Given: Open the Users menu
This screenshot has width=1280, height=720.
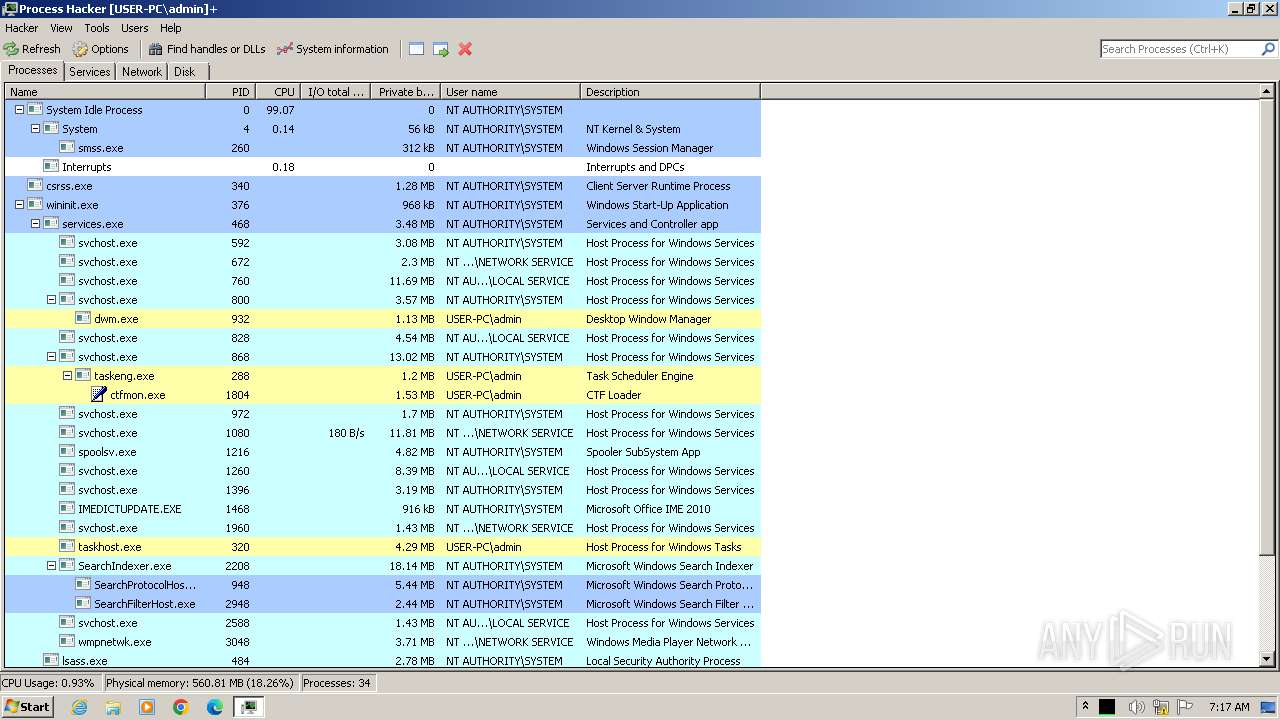Looking at the screenshot, I should (134, 28).
